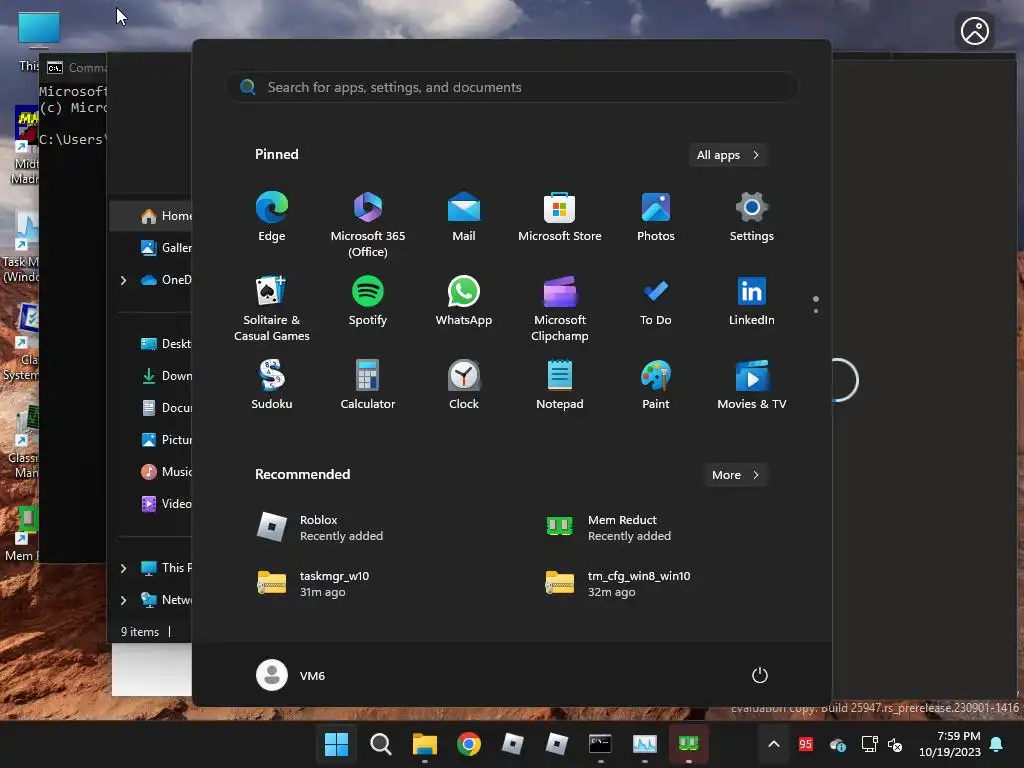Viewport: 1024px width, 768px height.
Task: Launch Movies & TV
Action: [x=752, y=385]
